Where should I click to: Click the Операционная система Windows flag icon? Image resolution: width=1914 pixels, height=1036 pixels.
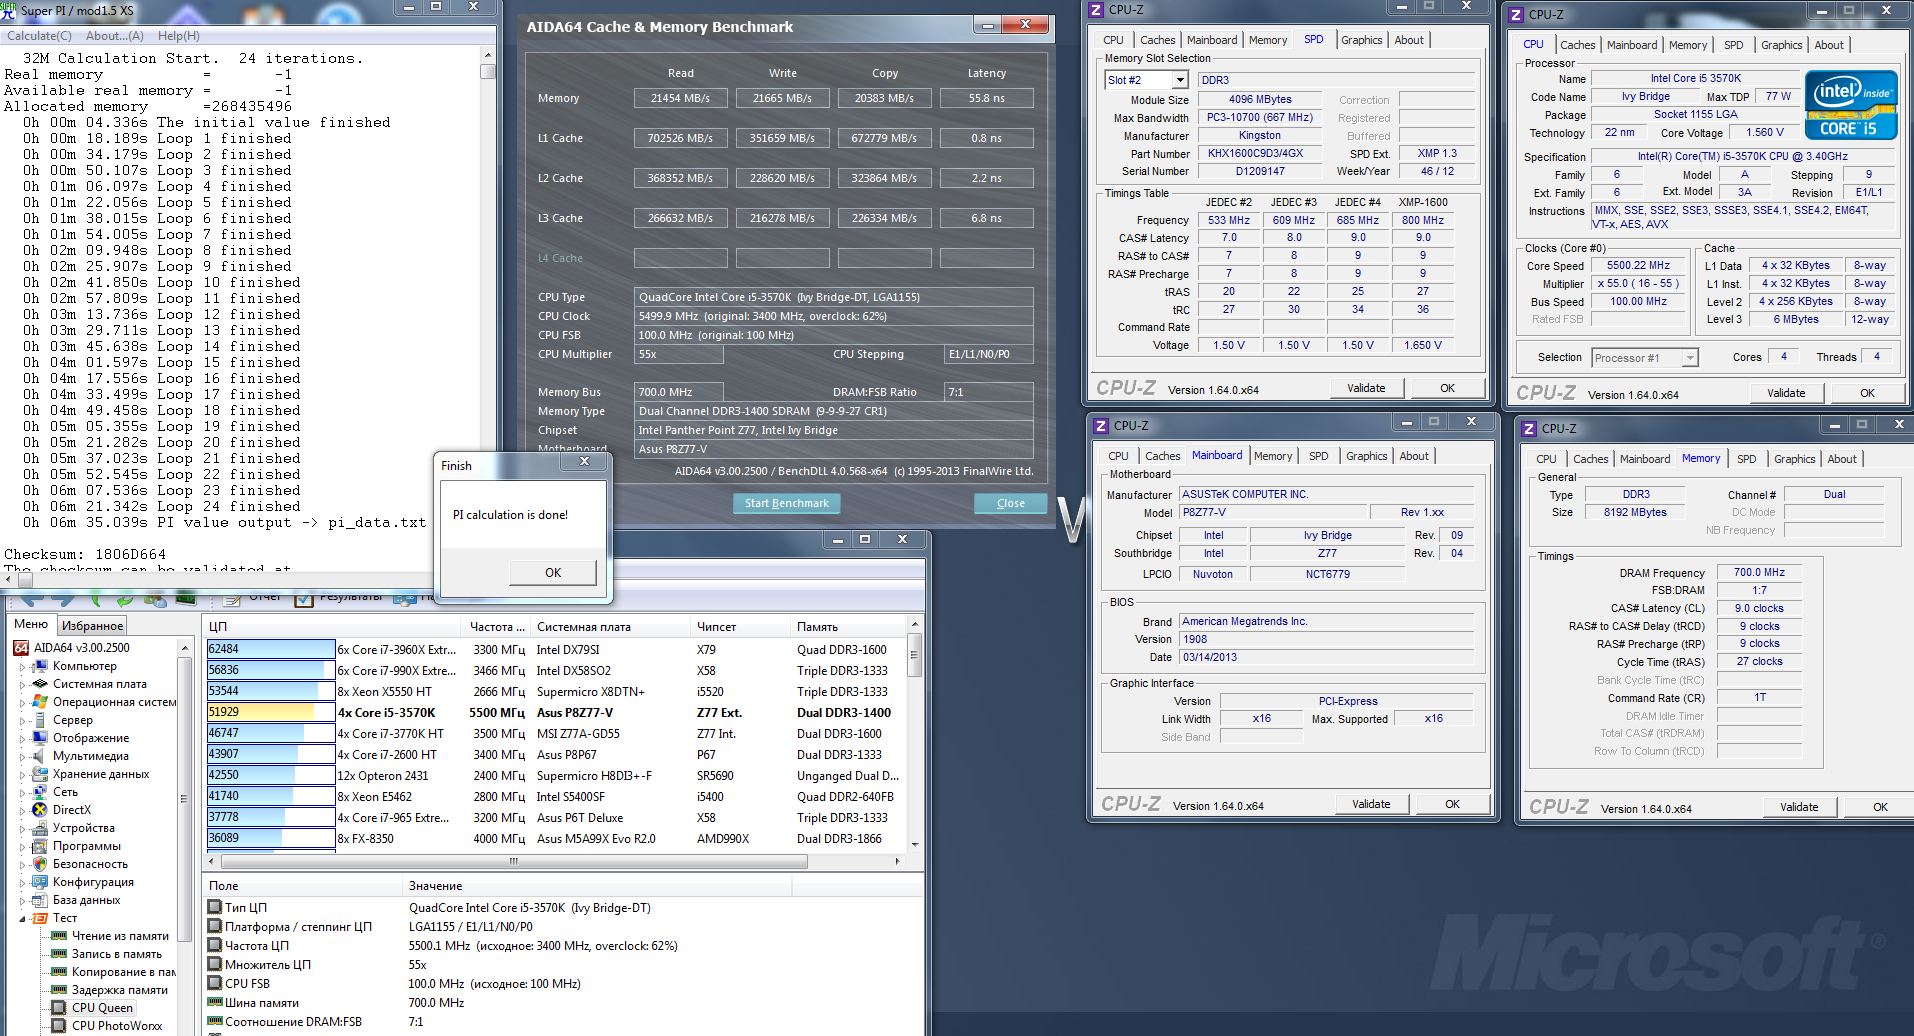pyautogui.click(x=40, y=702)
